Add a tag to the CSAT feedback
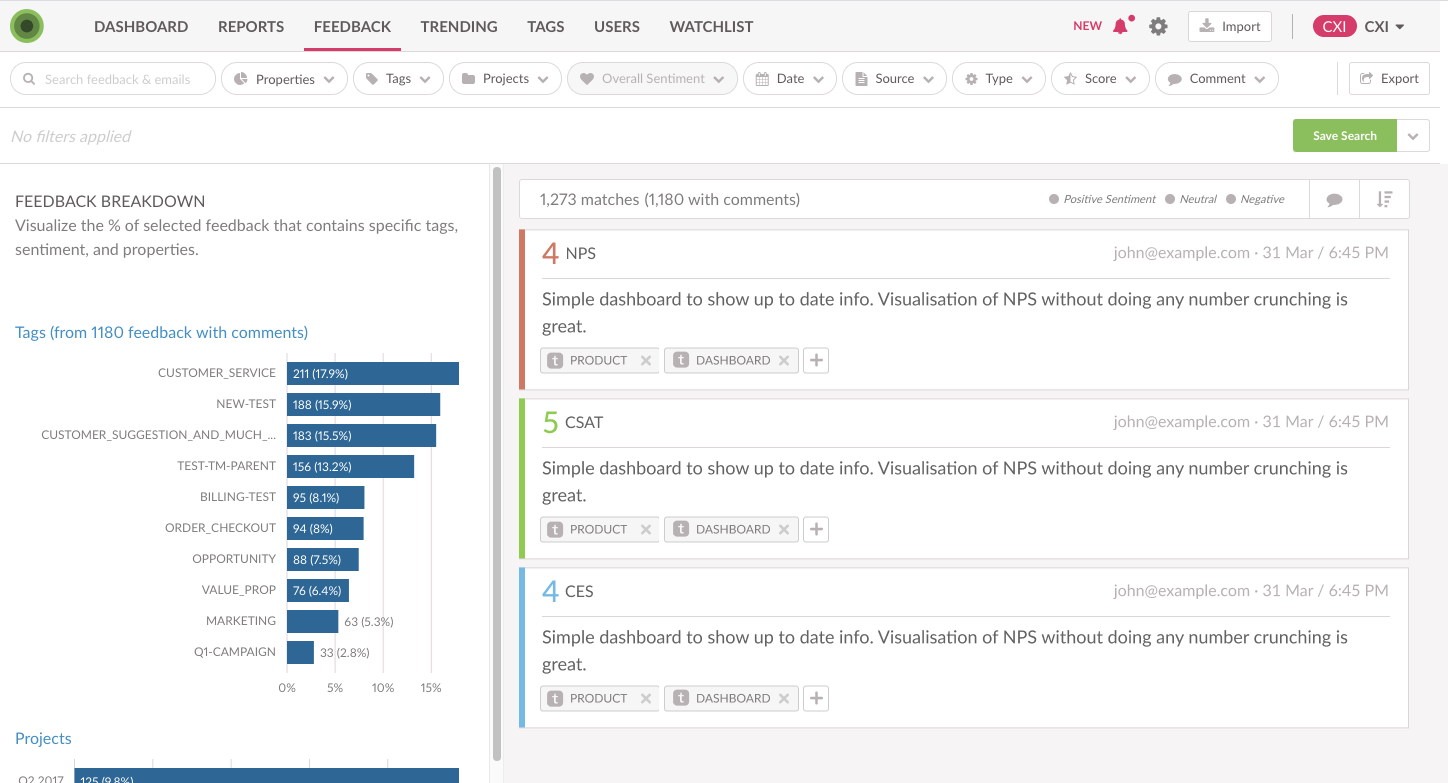1448x783 pixels. (x=817, y=529)
